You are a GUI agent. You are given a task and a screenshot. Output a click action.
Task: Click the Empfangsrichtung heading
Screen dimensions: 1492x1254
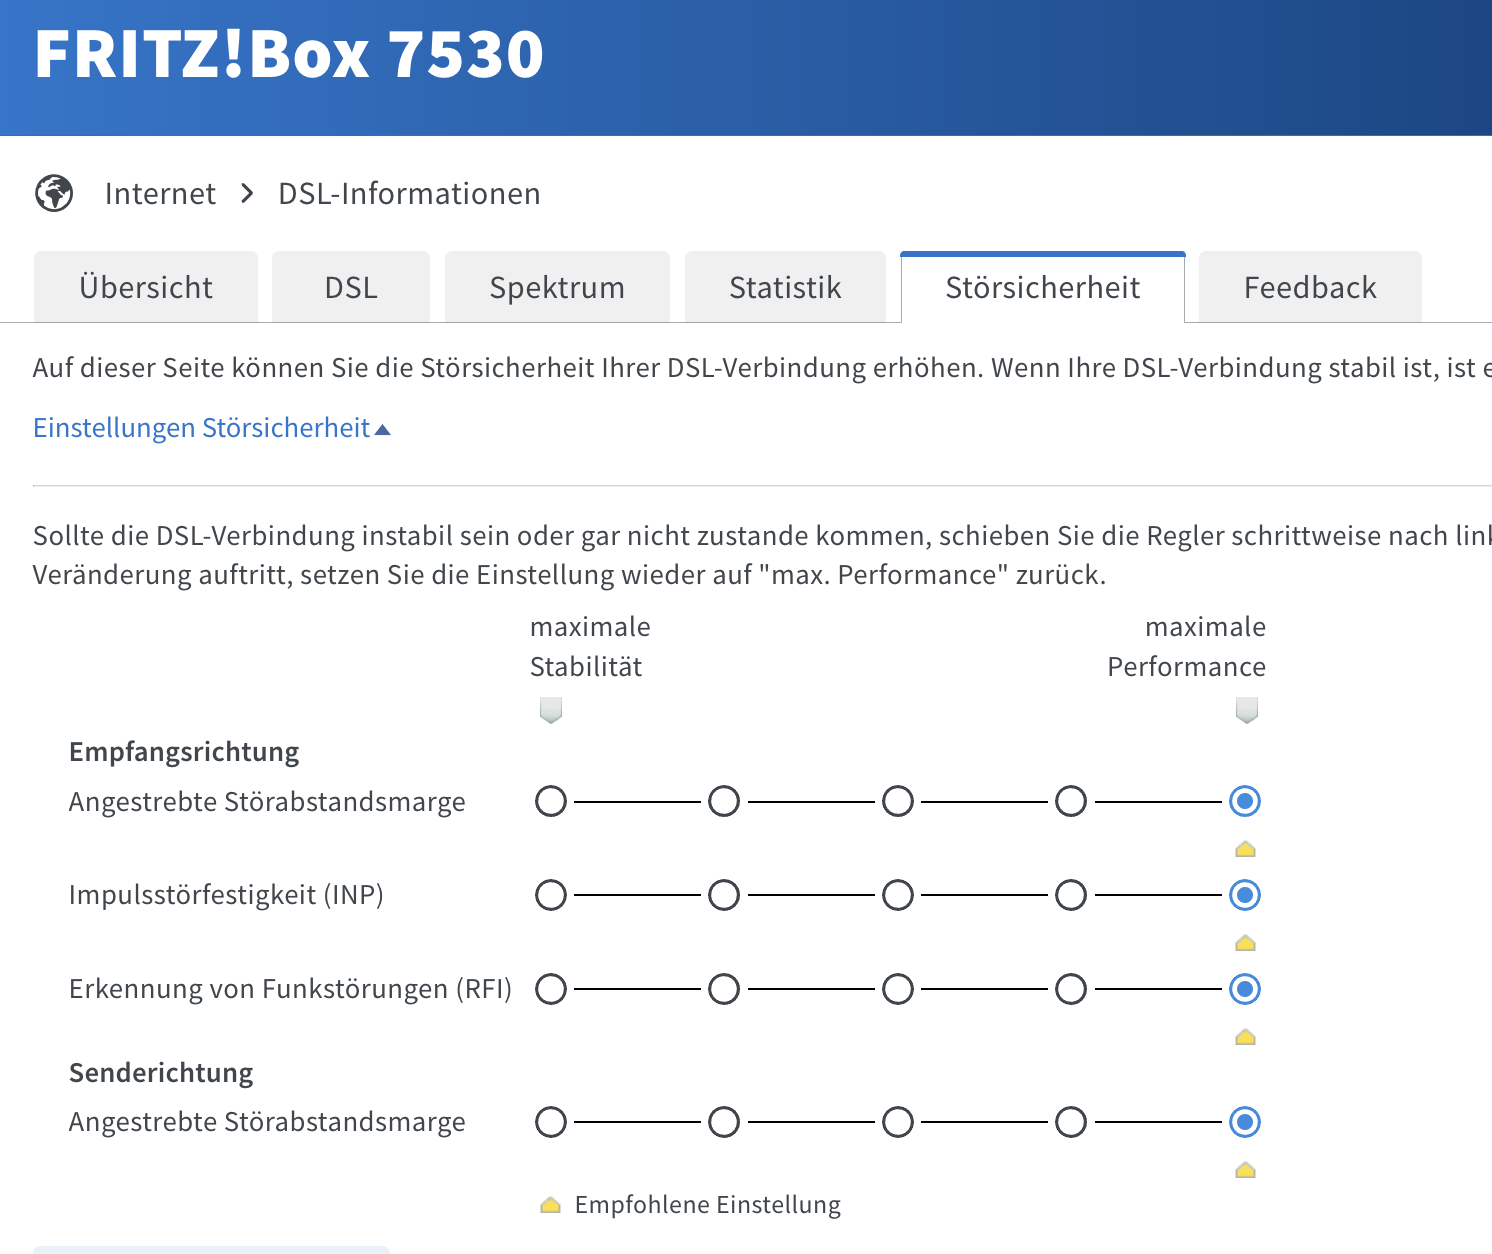tap(184, 752)
